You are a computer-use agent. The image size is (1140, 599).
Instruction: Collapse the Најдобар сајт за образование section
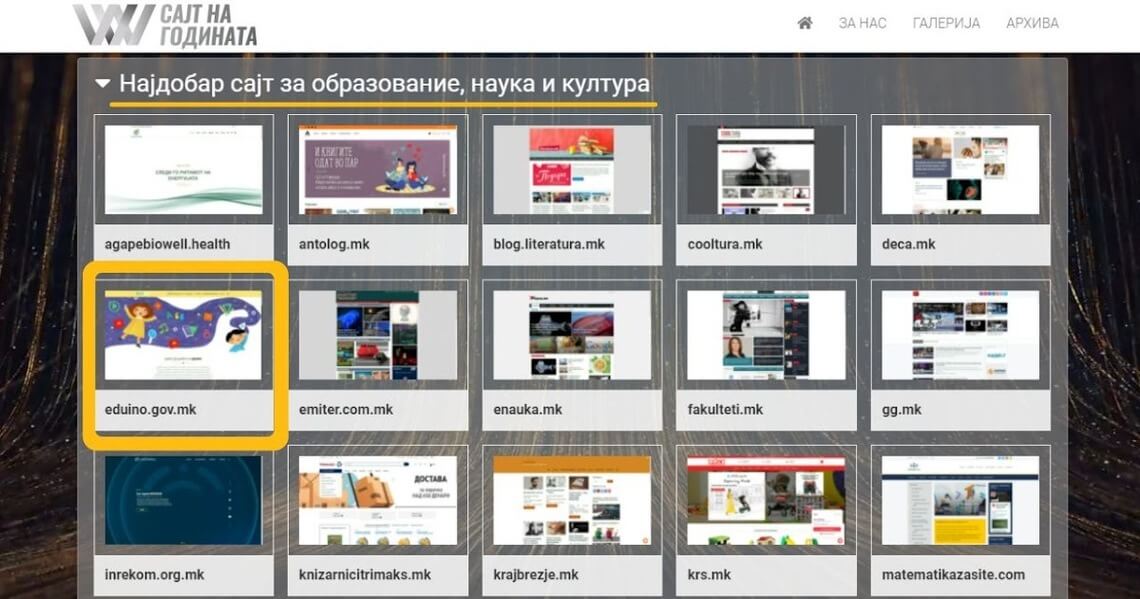tap(103, 84)
